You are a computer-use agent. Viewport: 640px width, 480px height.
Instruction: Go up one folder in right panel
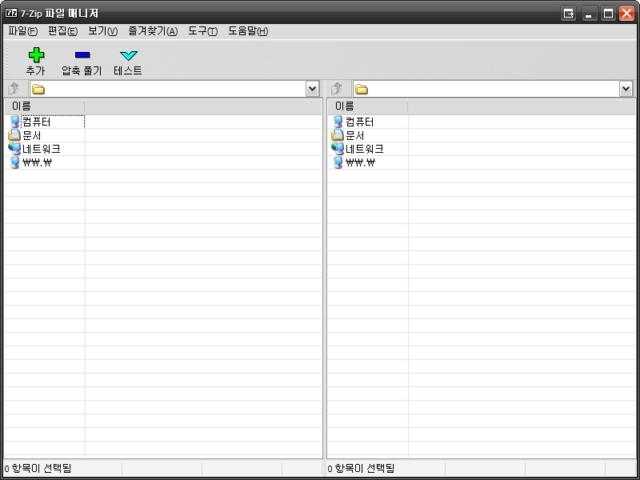(337, 89)
